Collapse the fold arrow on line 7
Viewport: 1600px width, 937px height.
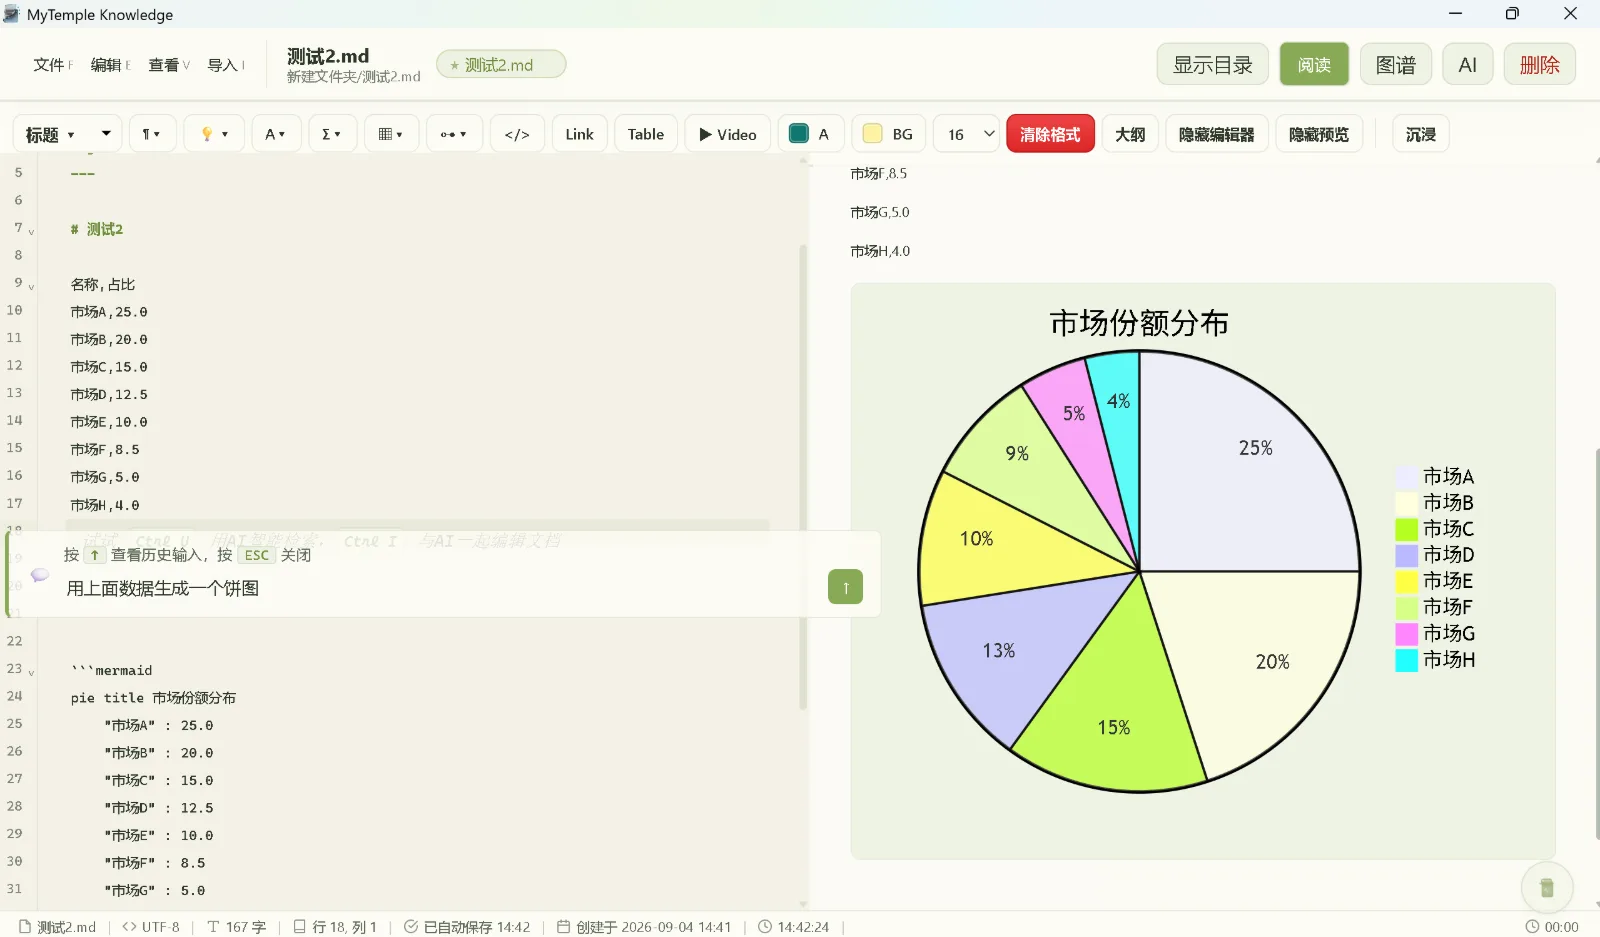tap(31, 232)
